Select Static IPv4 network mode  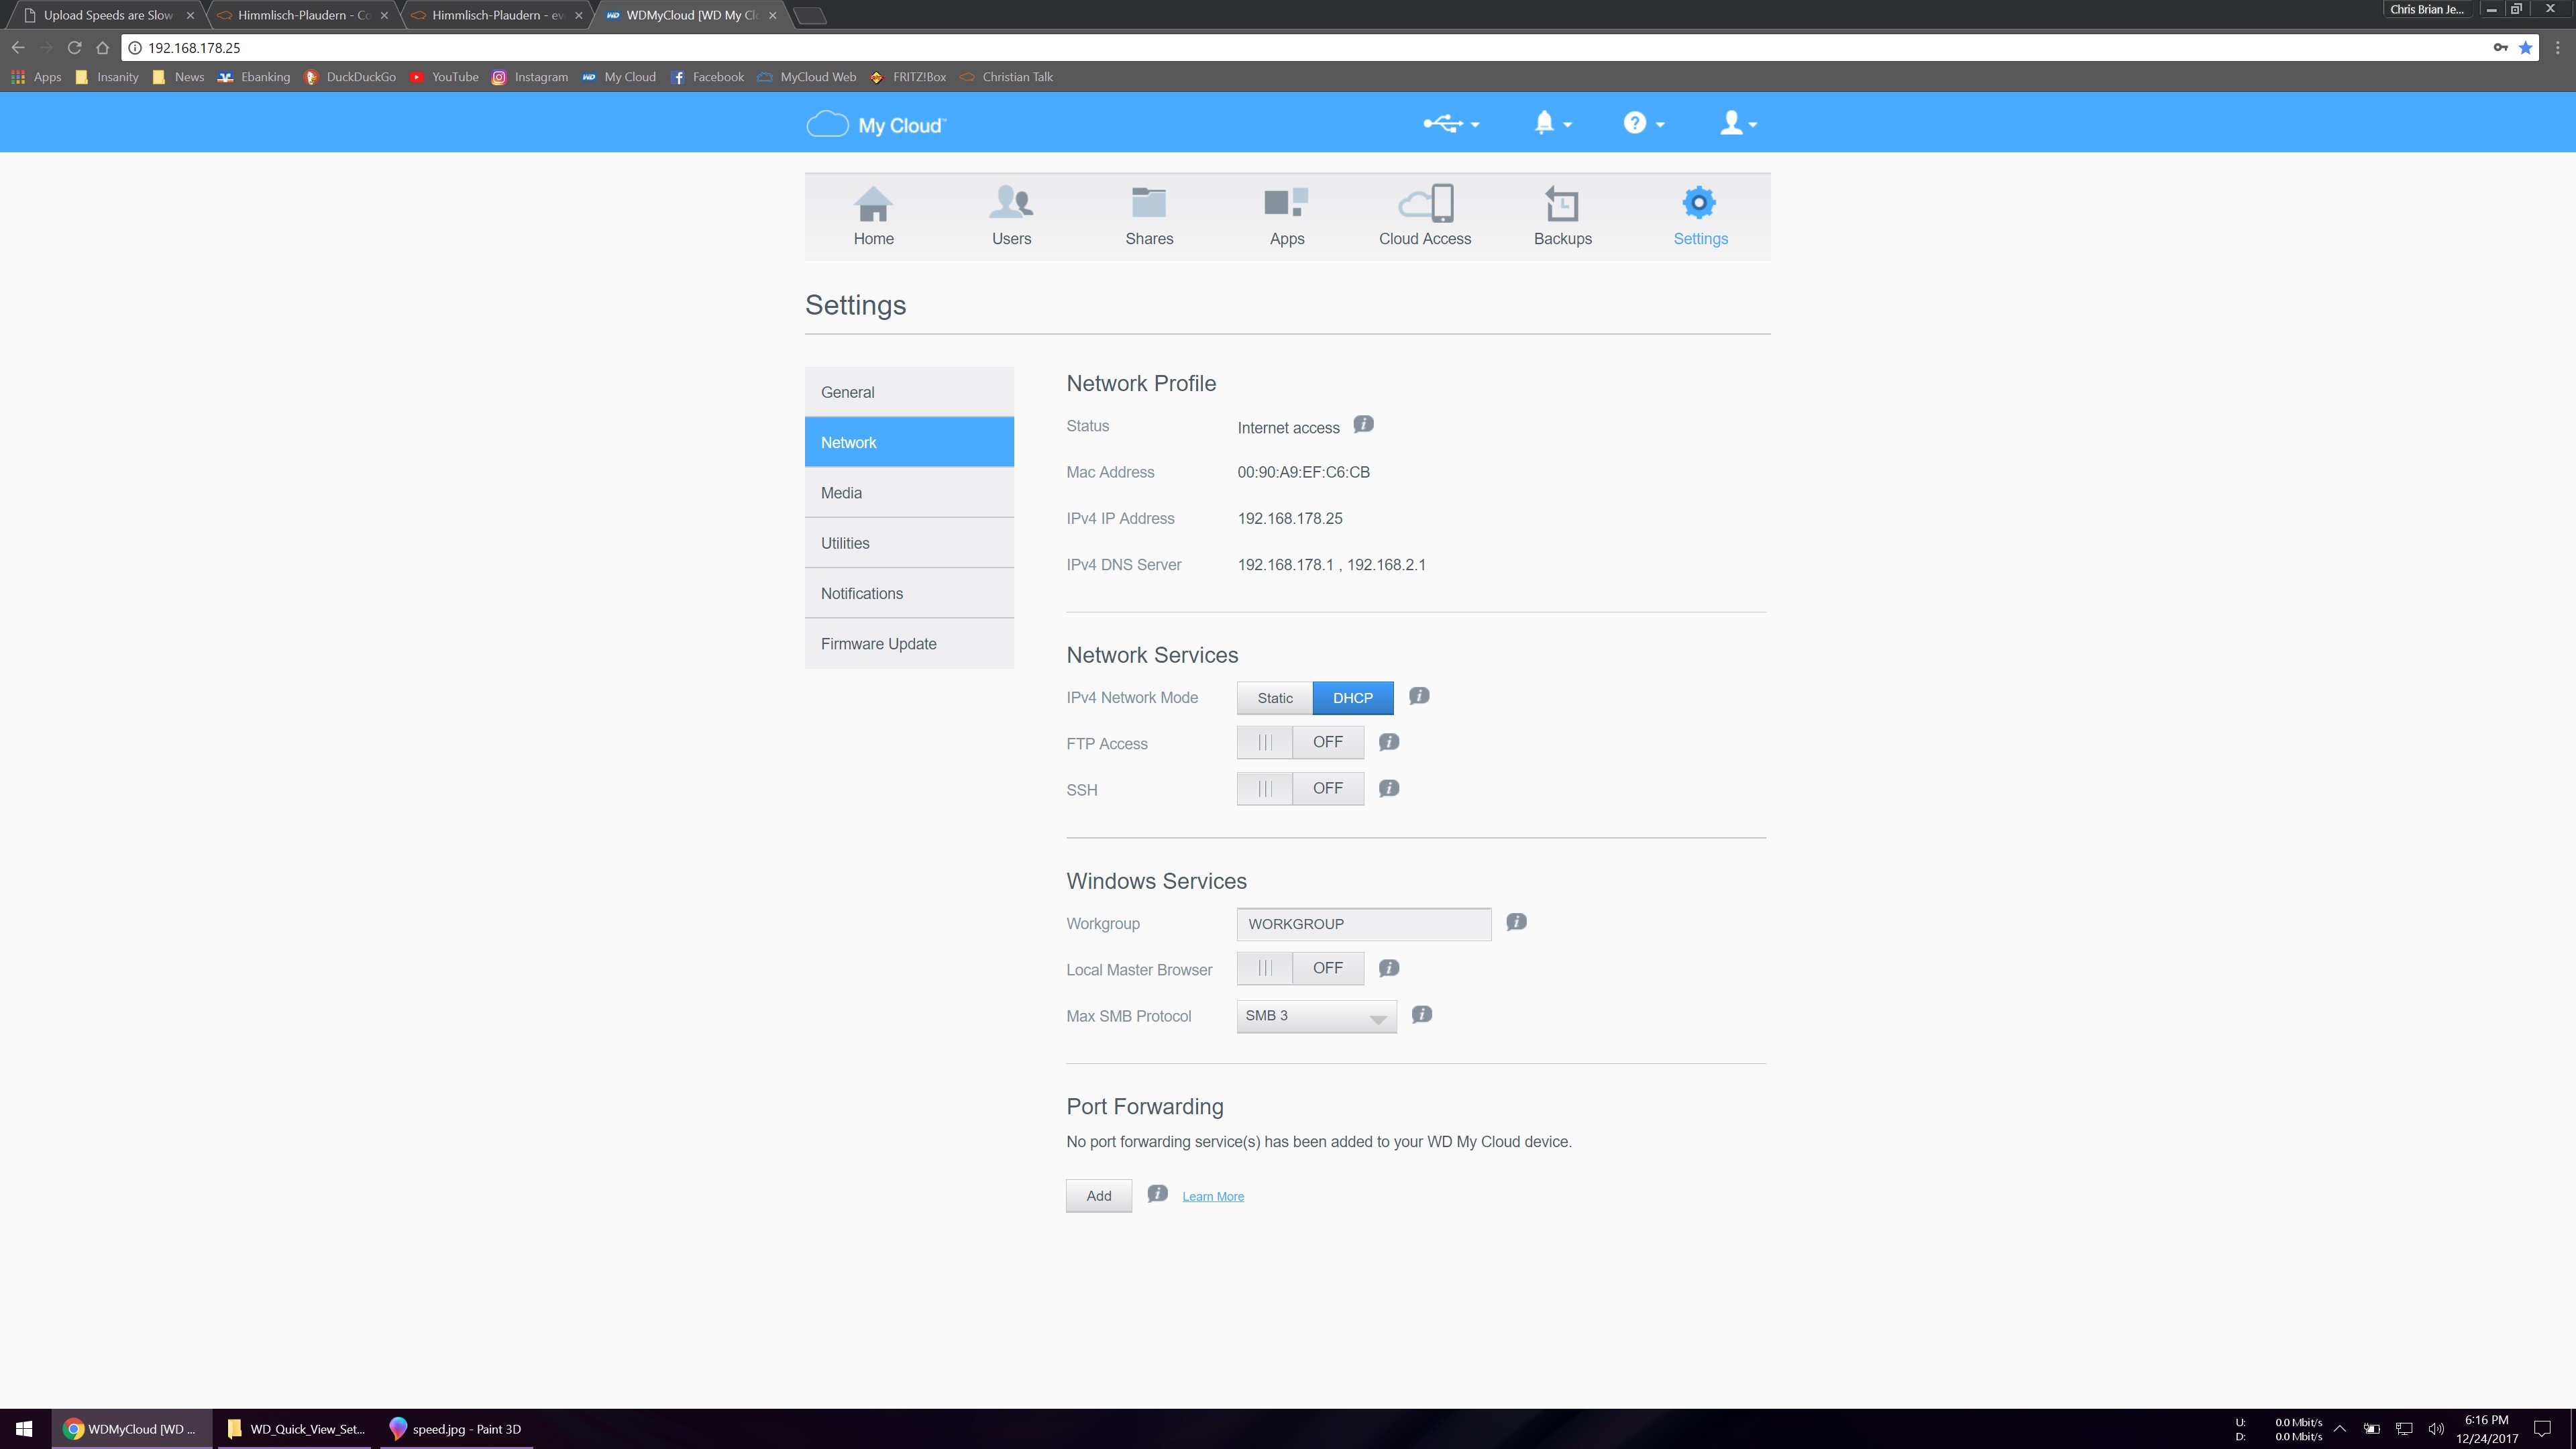[1274, 698]
